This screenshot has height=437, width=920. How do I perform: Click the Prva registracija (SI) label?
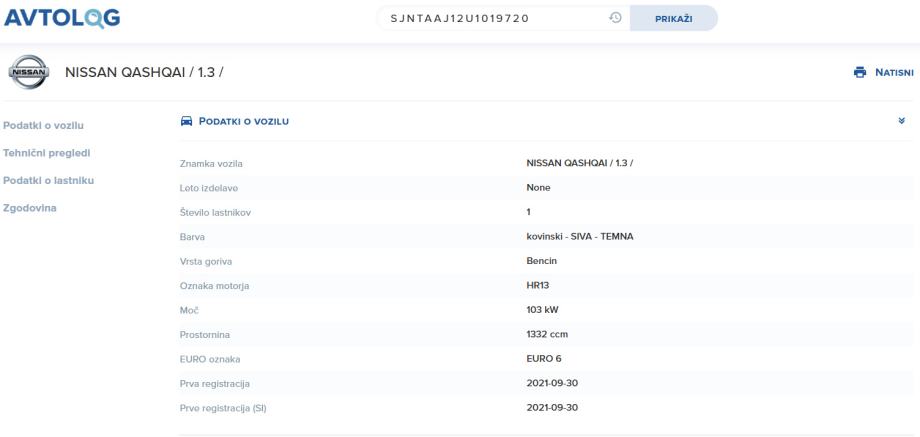(x=223, y=408)
